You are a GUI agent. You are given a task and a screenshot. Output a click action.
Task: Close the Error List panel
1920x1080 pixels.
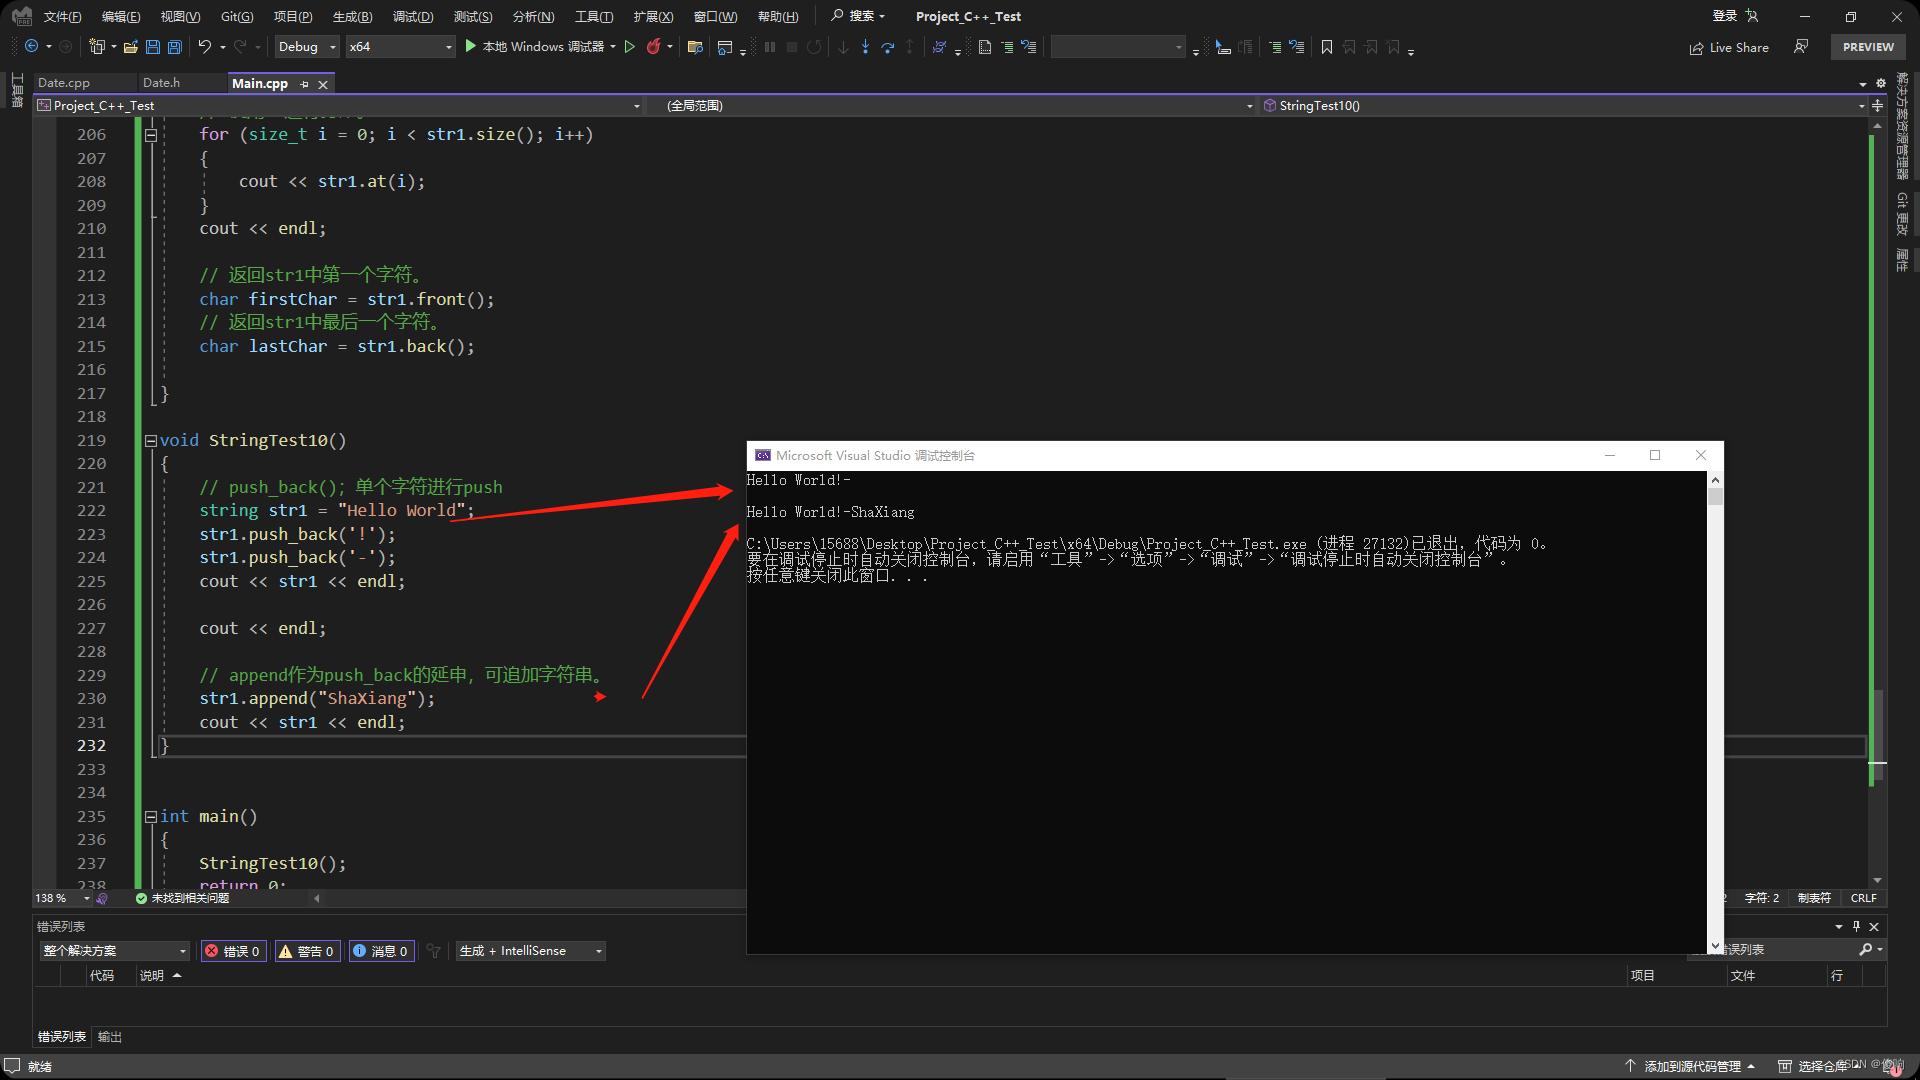[x=1874, y=926]
